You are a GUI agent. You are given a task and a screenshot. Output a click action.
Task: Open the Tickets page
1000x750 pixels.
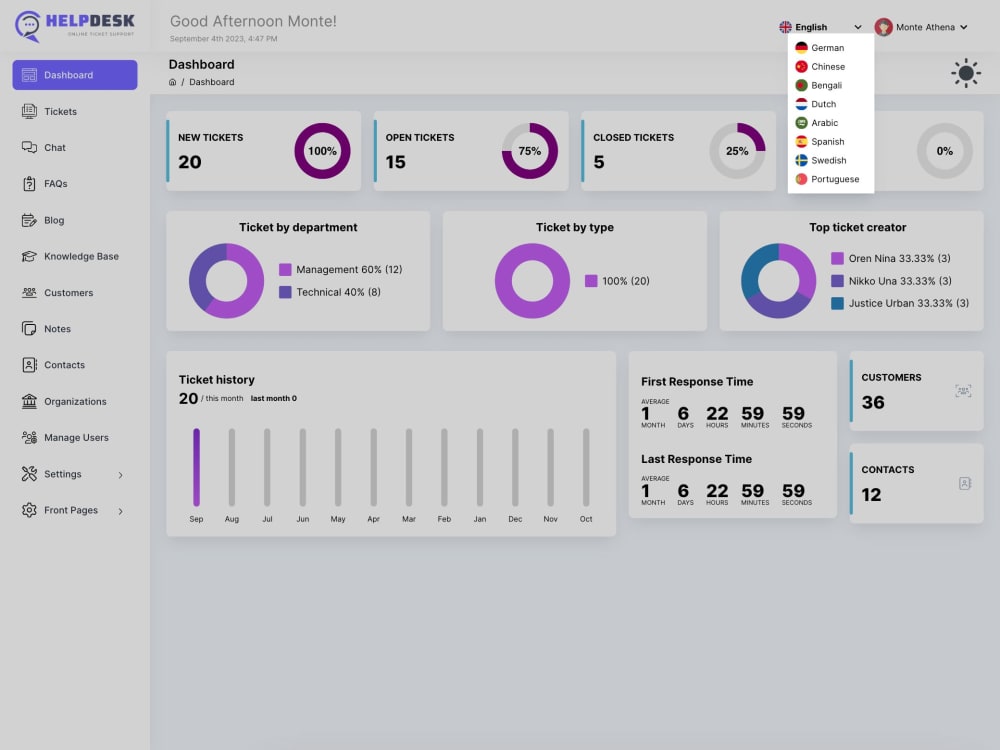click(x=75, y=111)
